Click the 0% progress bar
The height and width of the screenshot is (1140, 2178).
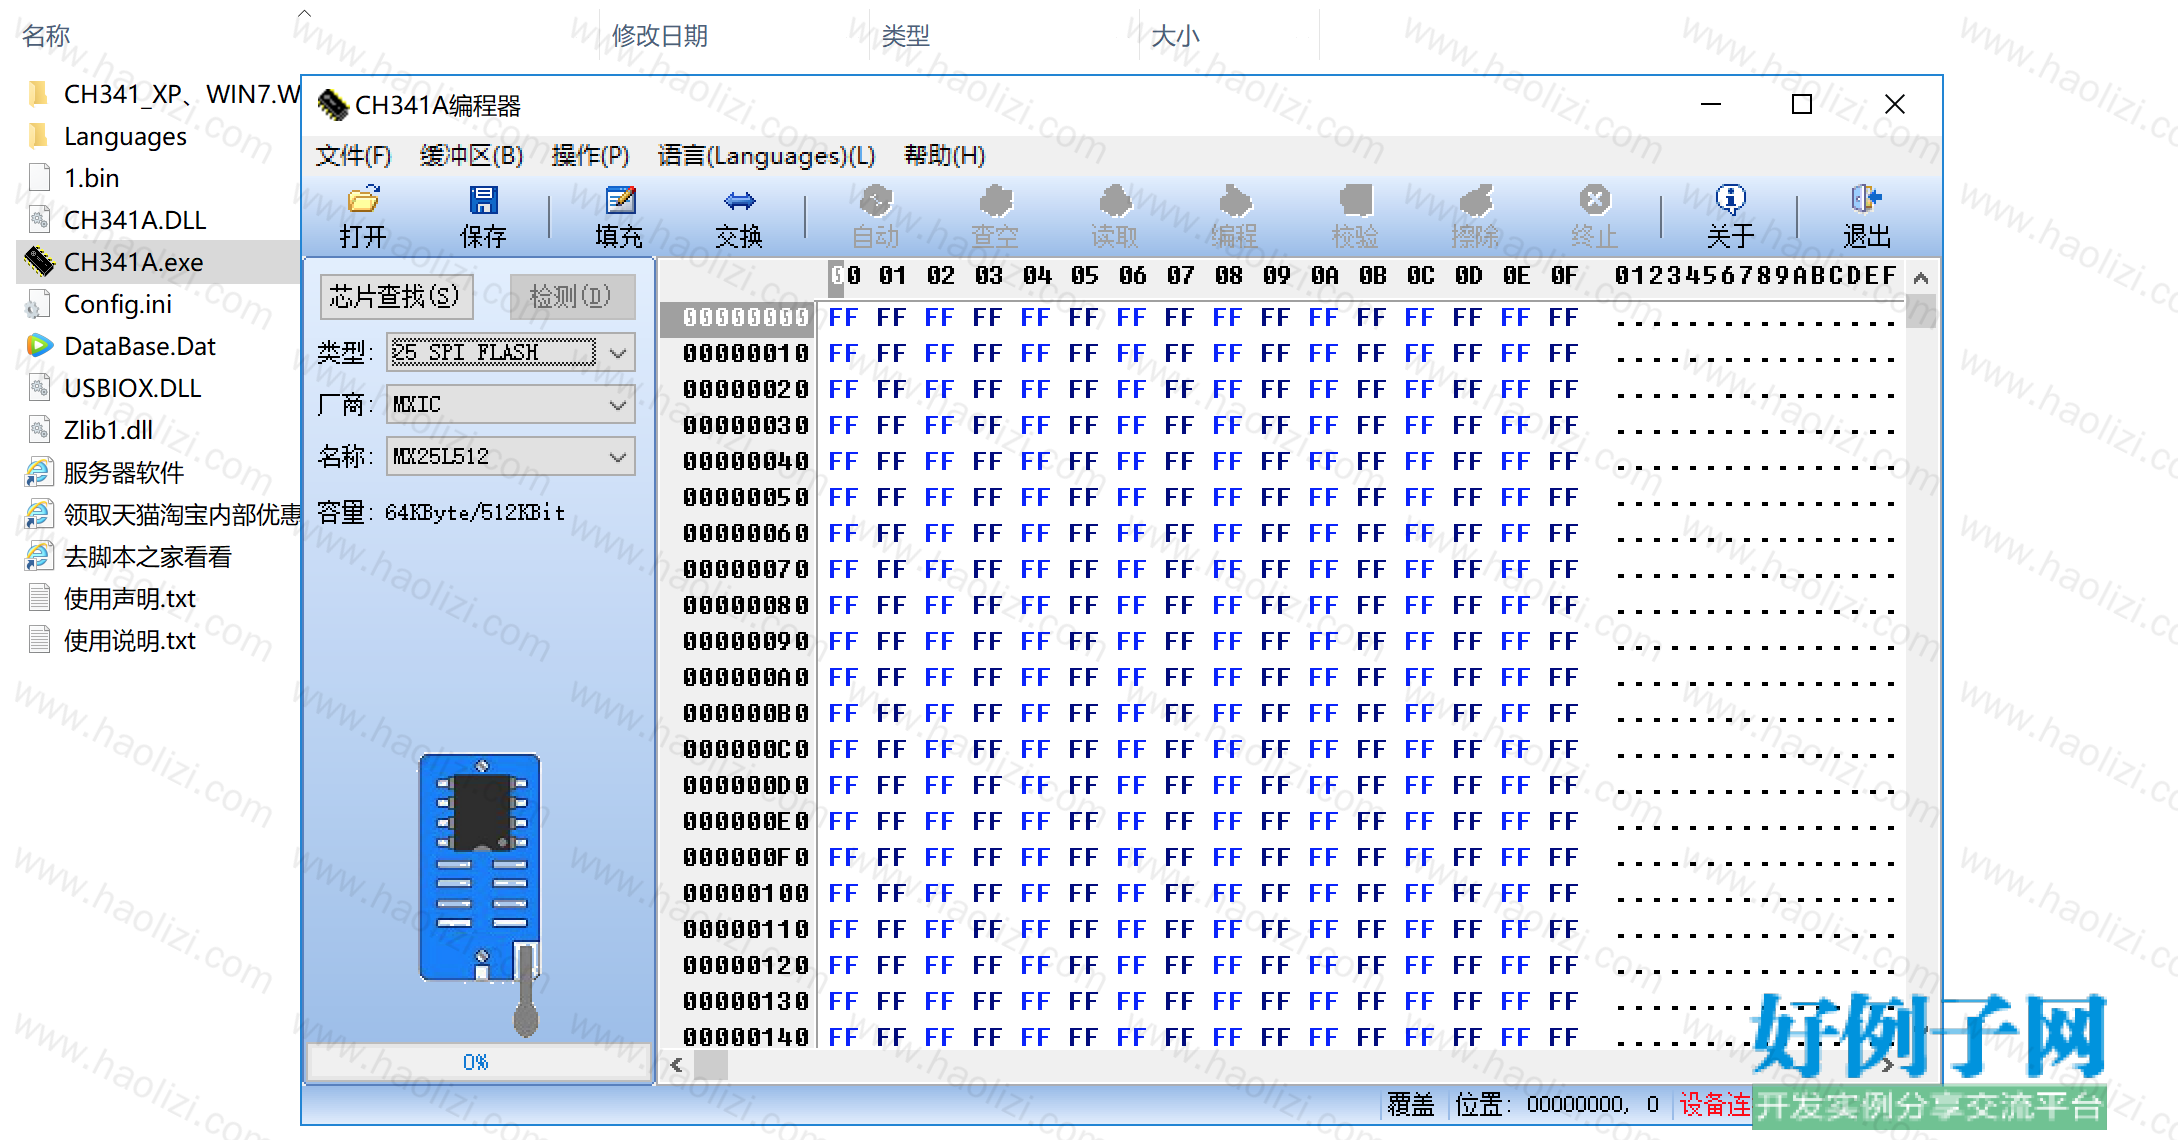(x=477, y=1062)
